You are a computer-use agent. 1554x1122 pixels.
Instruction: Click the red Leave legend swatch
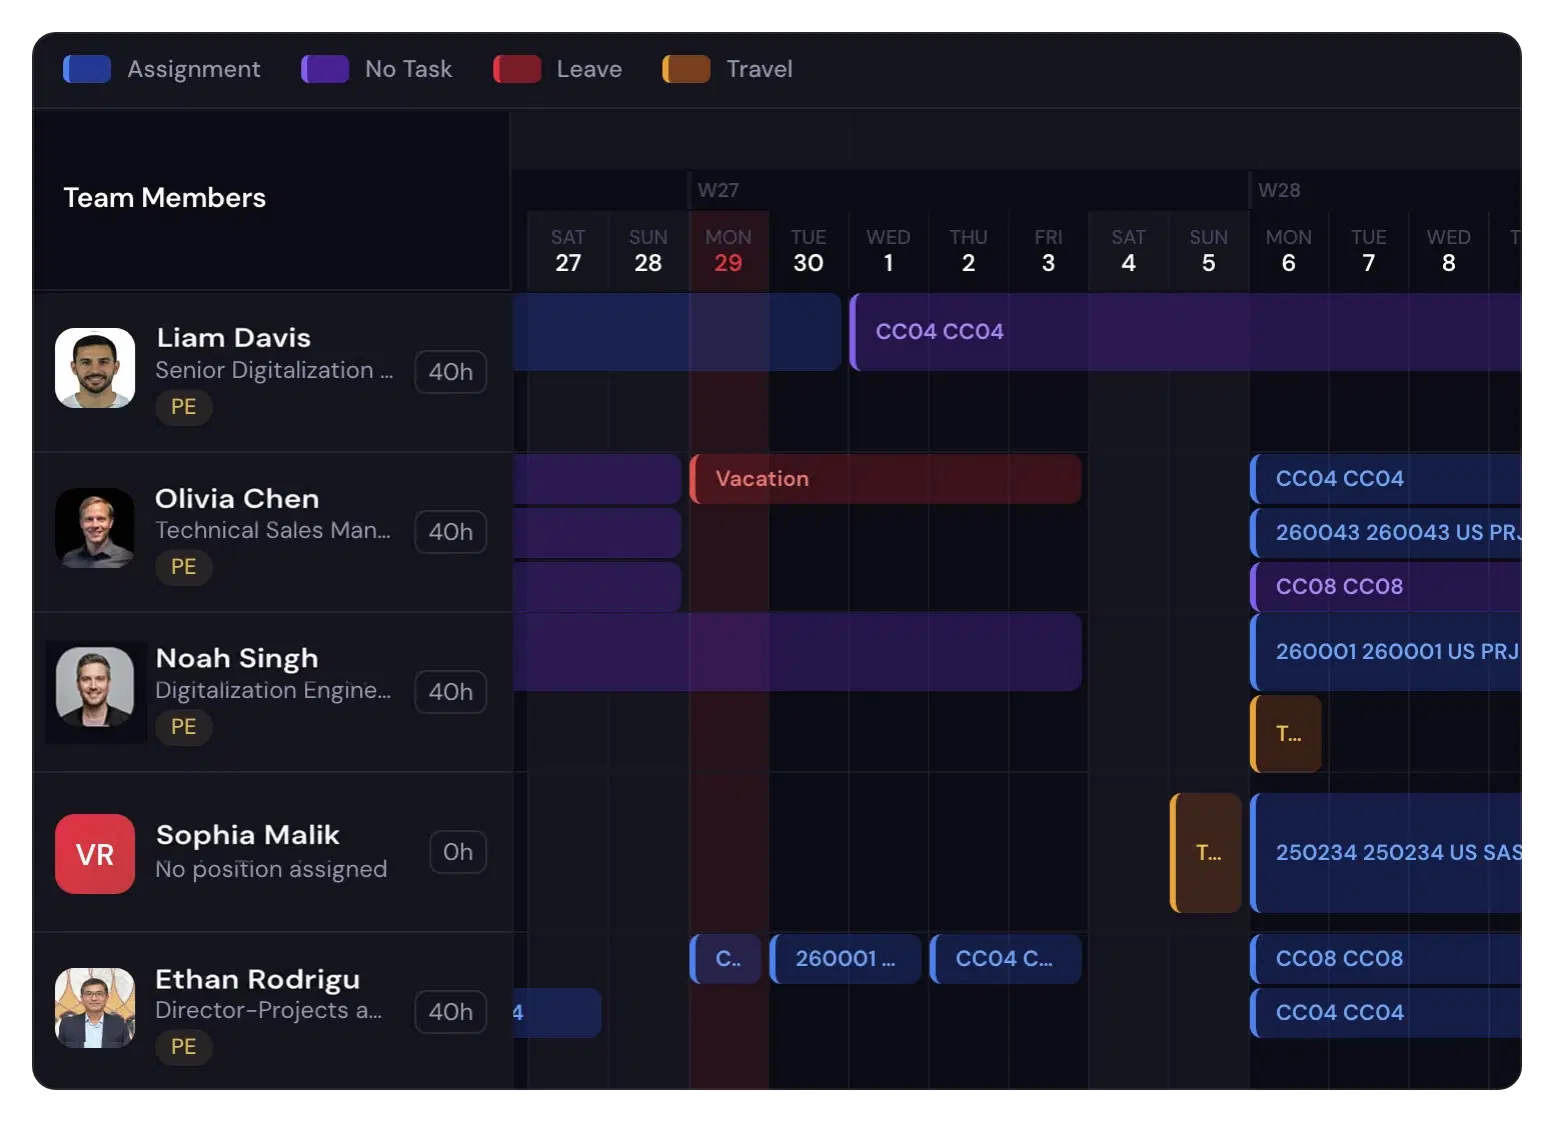517,69
